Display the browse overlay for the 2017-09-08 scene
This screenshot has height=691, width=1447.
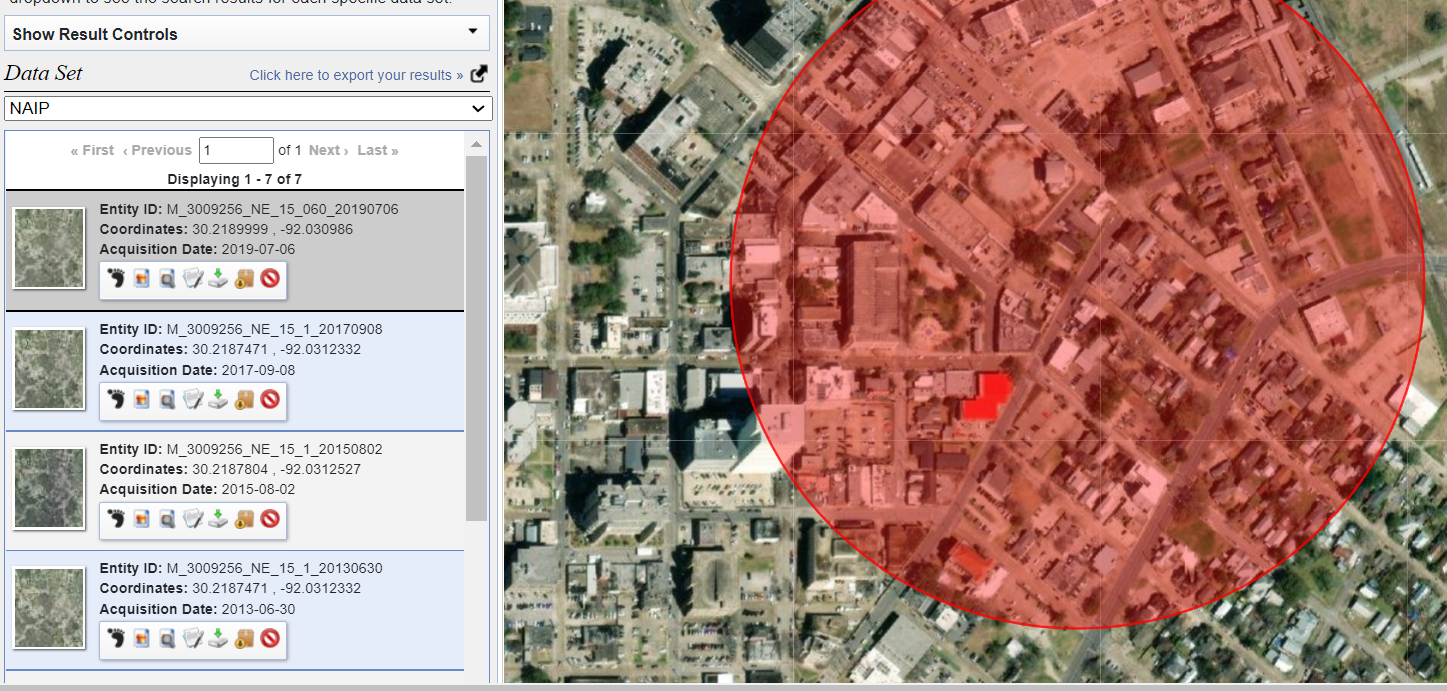(141, 399)
